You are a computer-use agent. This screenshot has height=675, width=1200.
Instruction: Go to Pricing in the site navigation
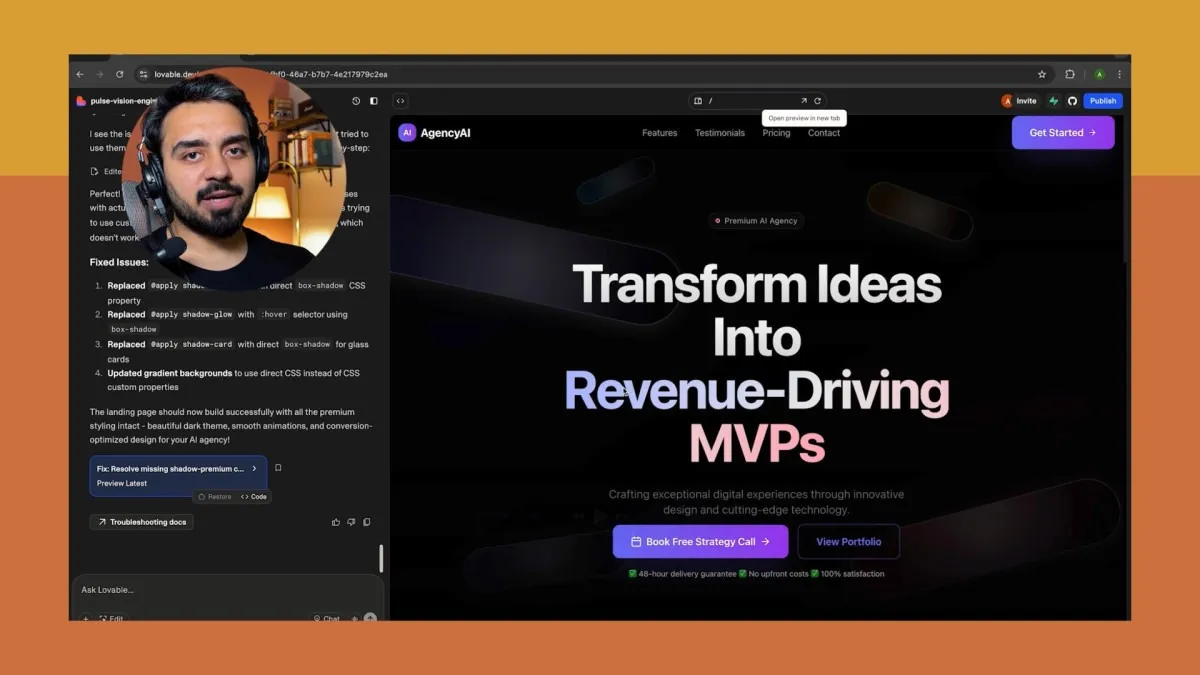(x=776, y=133)
